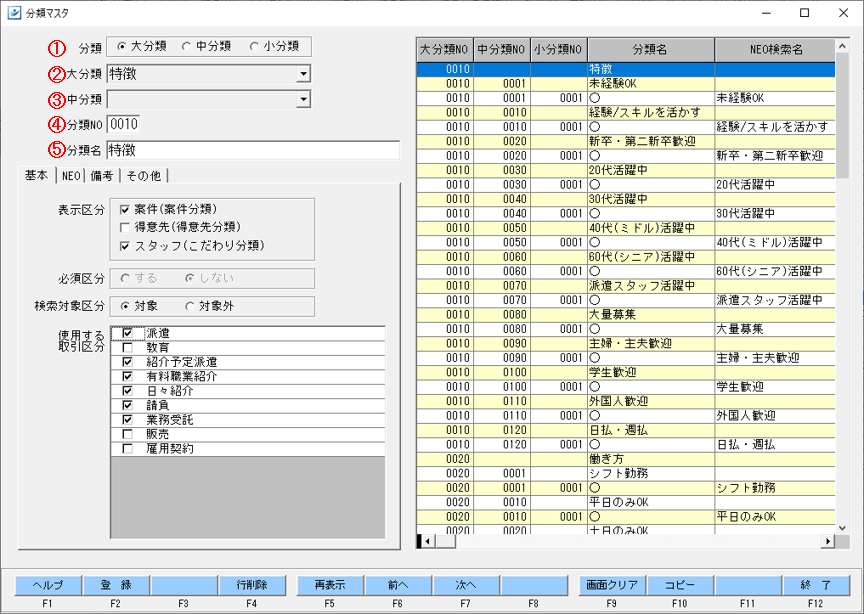Select the 40代(ミドル)活躍中 cell in 分類名 column

[651, 228]
